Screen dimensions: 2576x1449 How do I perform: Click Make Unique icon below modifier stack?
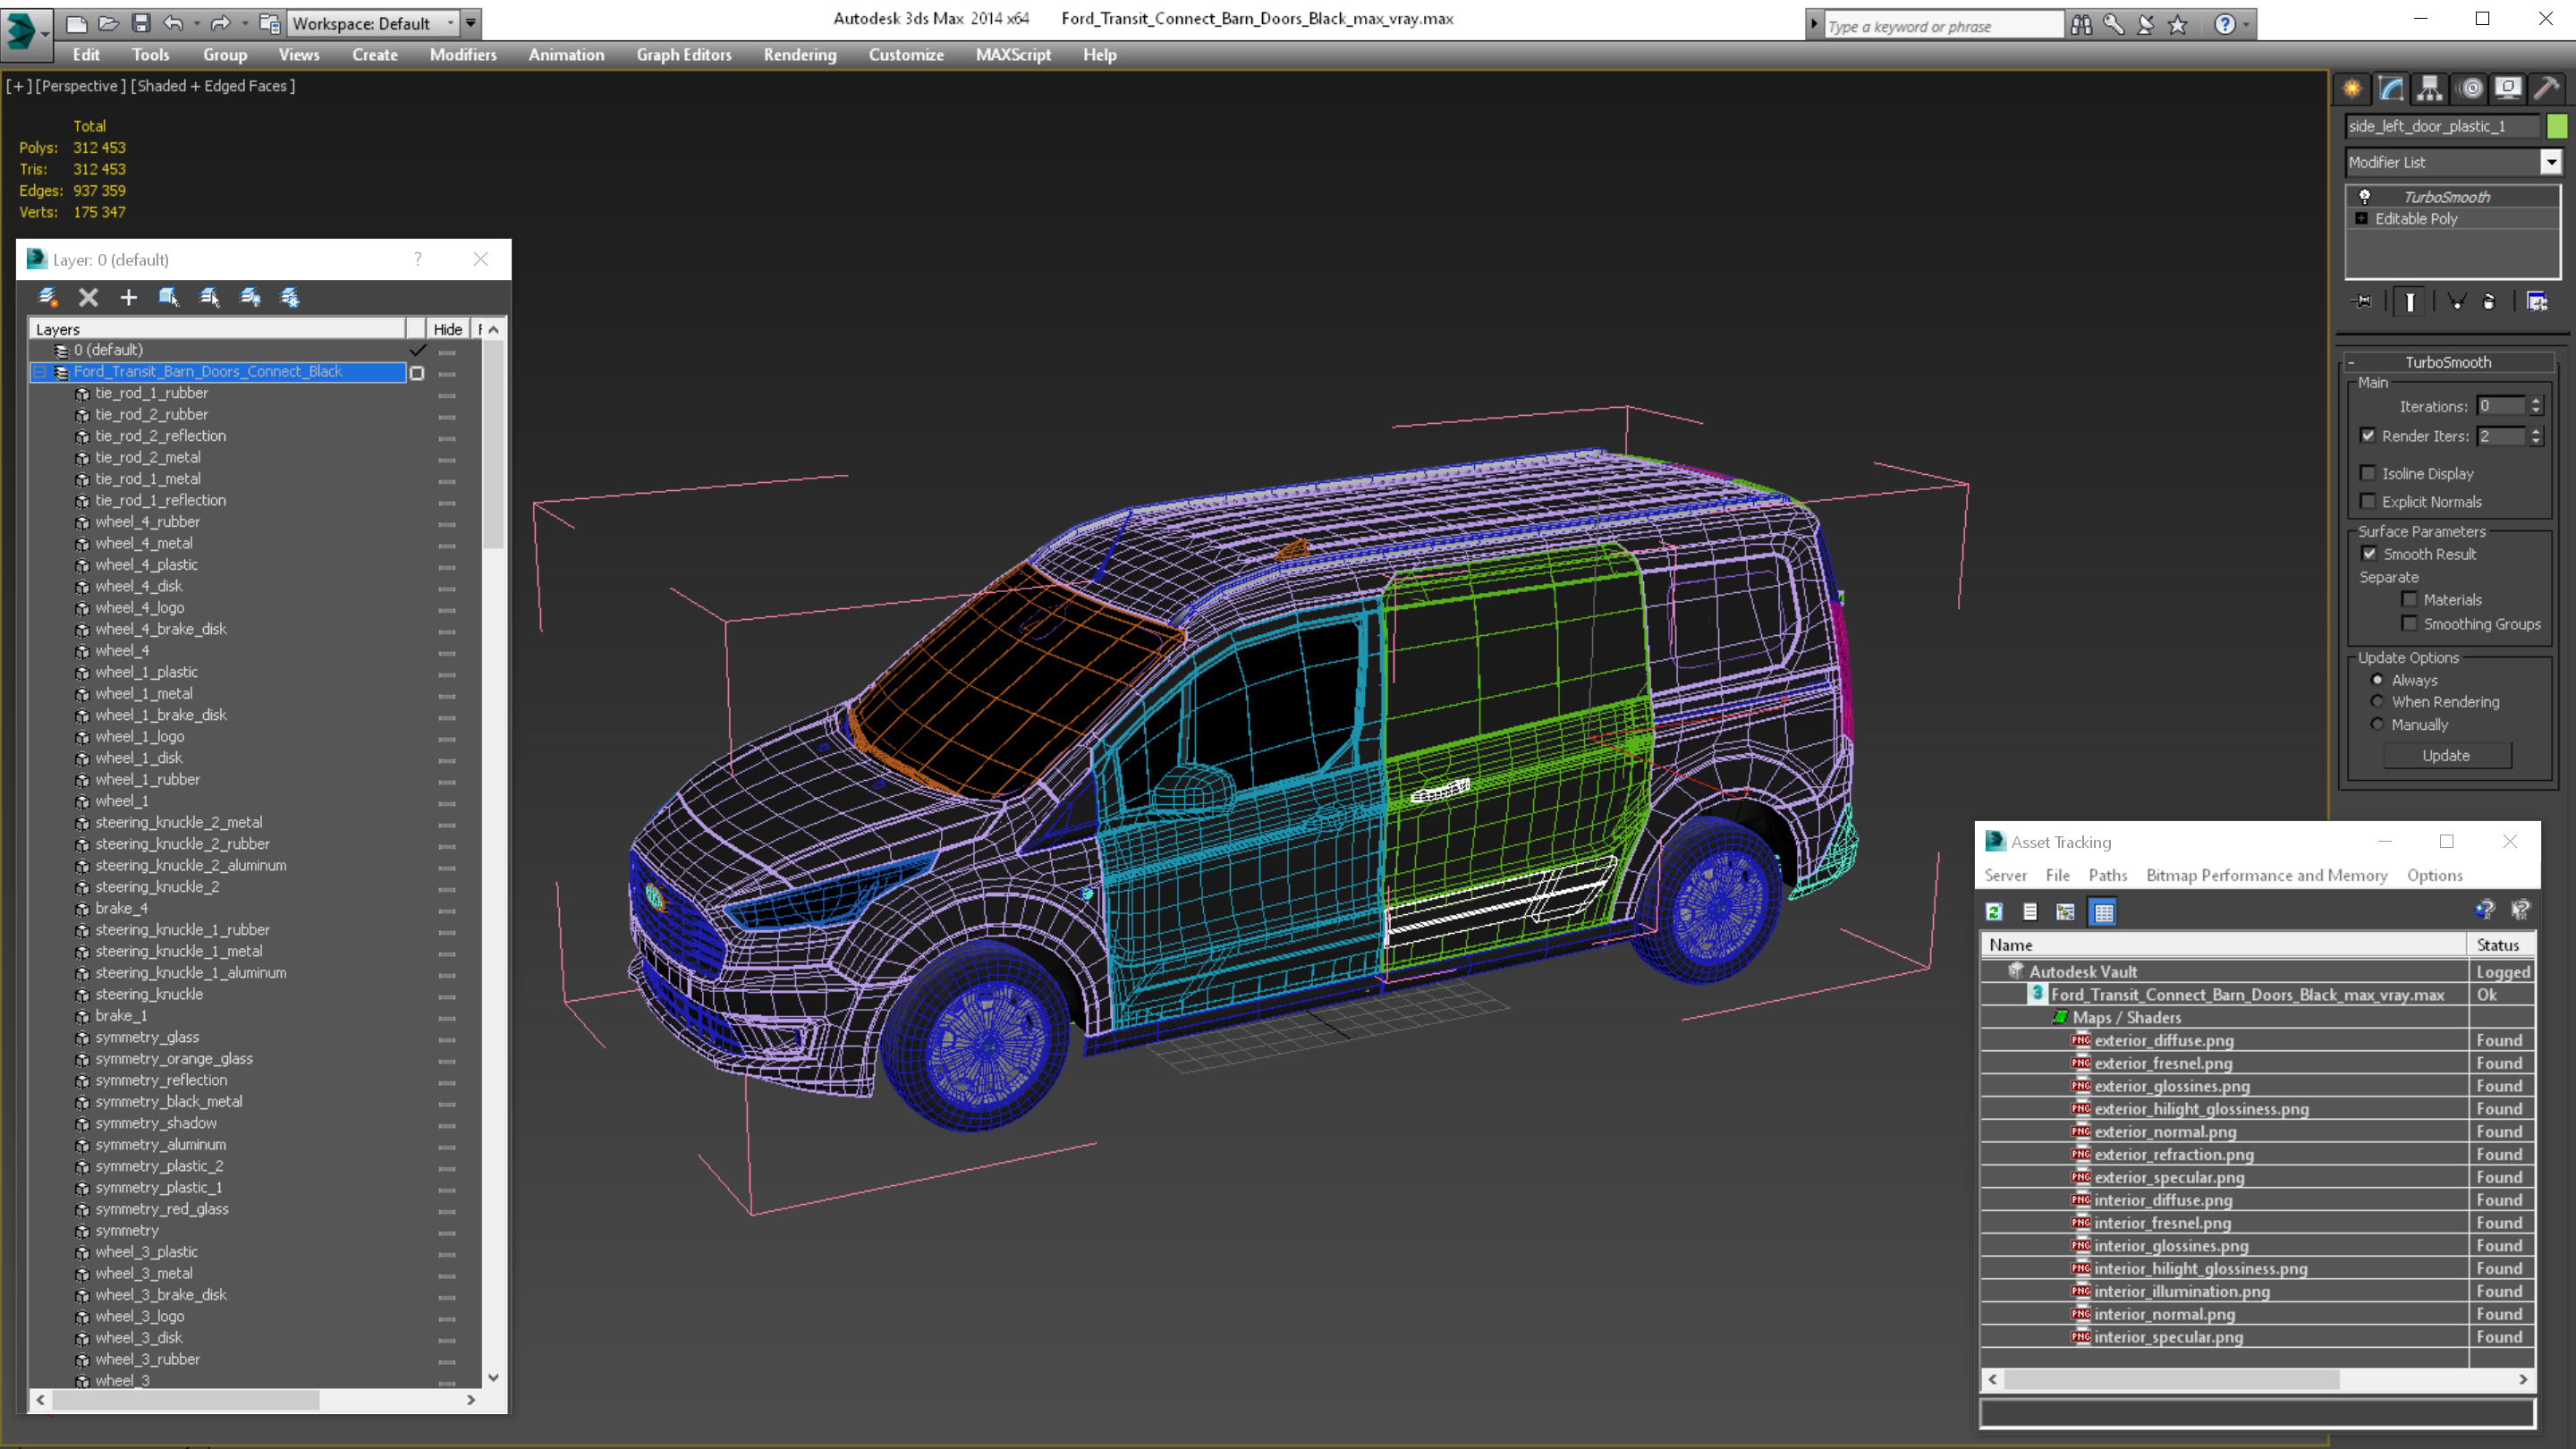(x=2456, y=302)
